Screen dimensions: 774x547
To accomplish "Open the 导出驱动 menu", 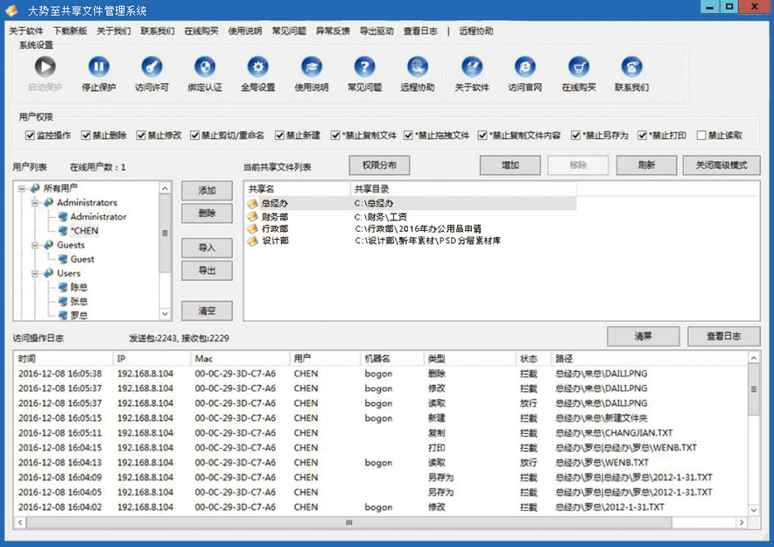I will (x=376, y=31).
